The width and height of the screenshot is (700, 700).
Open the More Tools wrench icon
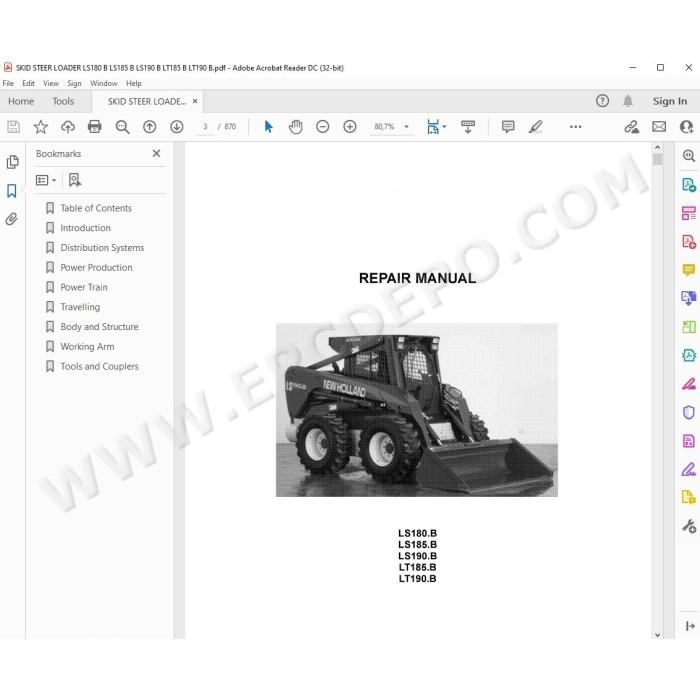[x=689, y=526]
